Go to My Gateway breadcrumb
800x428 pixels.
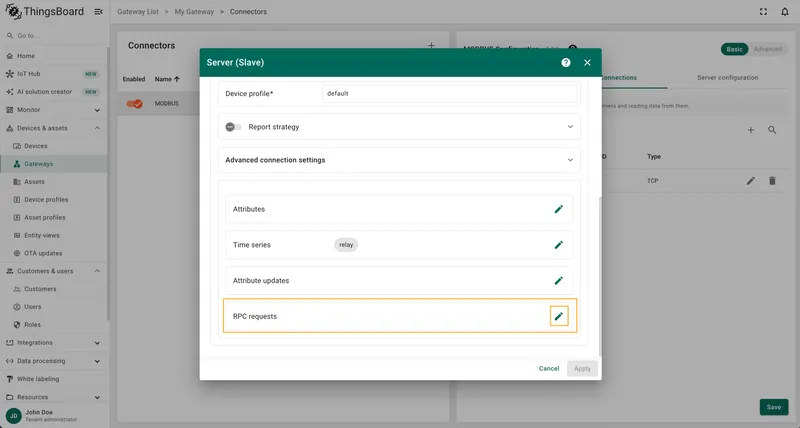click(x=194, y=12)
